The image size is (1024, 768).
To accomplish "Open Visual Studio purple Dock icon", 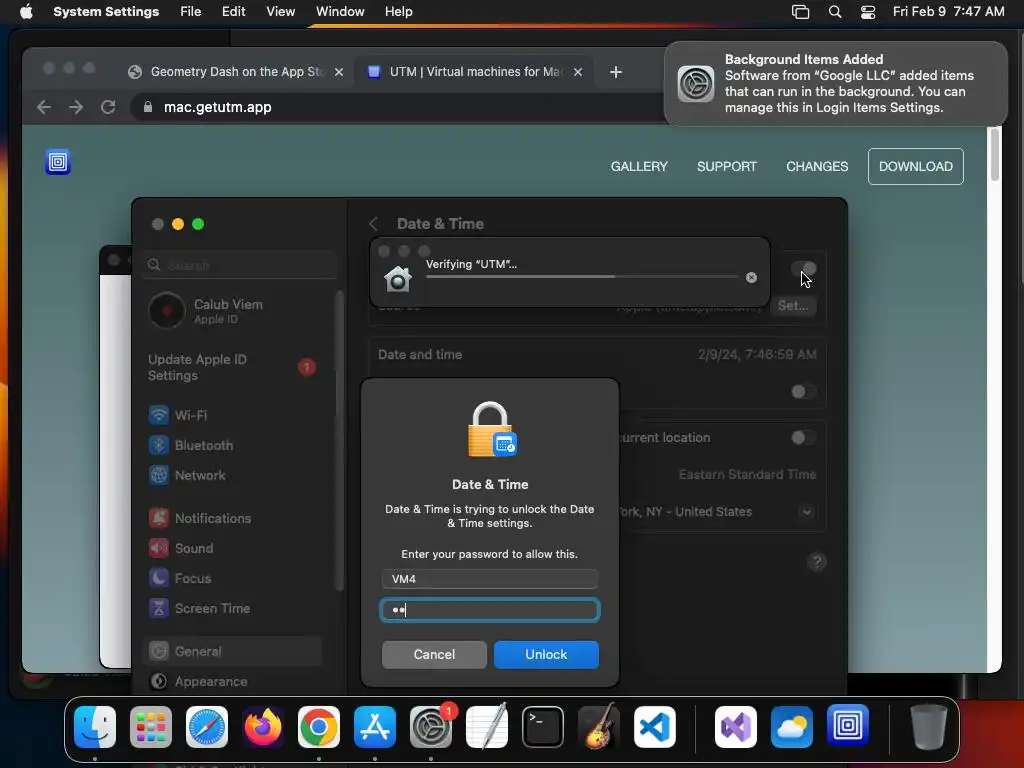I will tap(736, 727).
